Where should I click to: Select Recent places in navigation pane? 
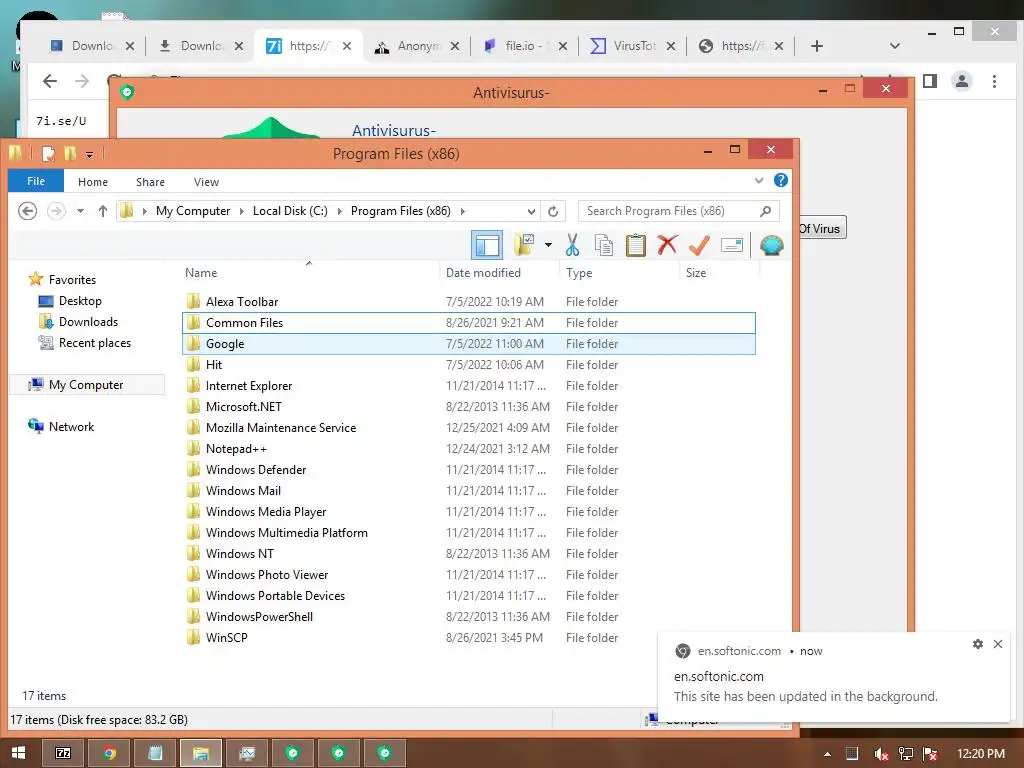pyautogui.click(x=94, y=343)
